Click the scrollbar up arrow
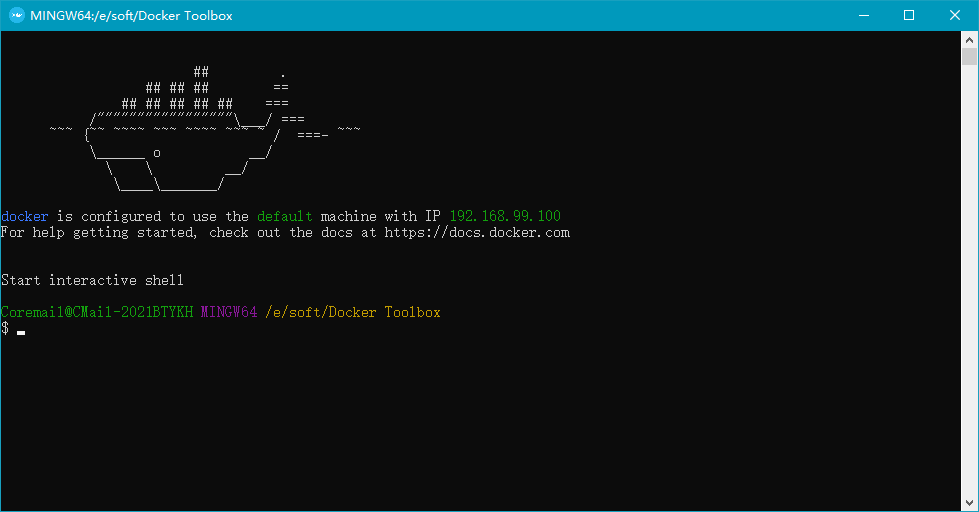Image resolution: width=979 pixels, height=512 pixels. pos(969,40)
